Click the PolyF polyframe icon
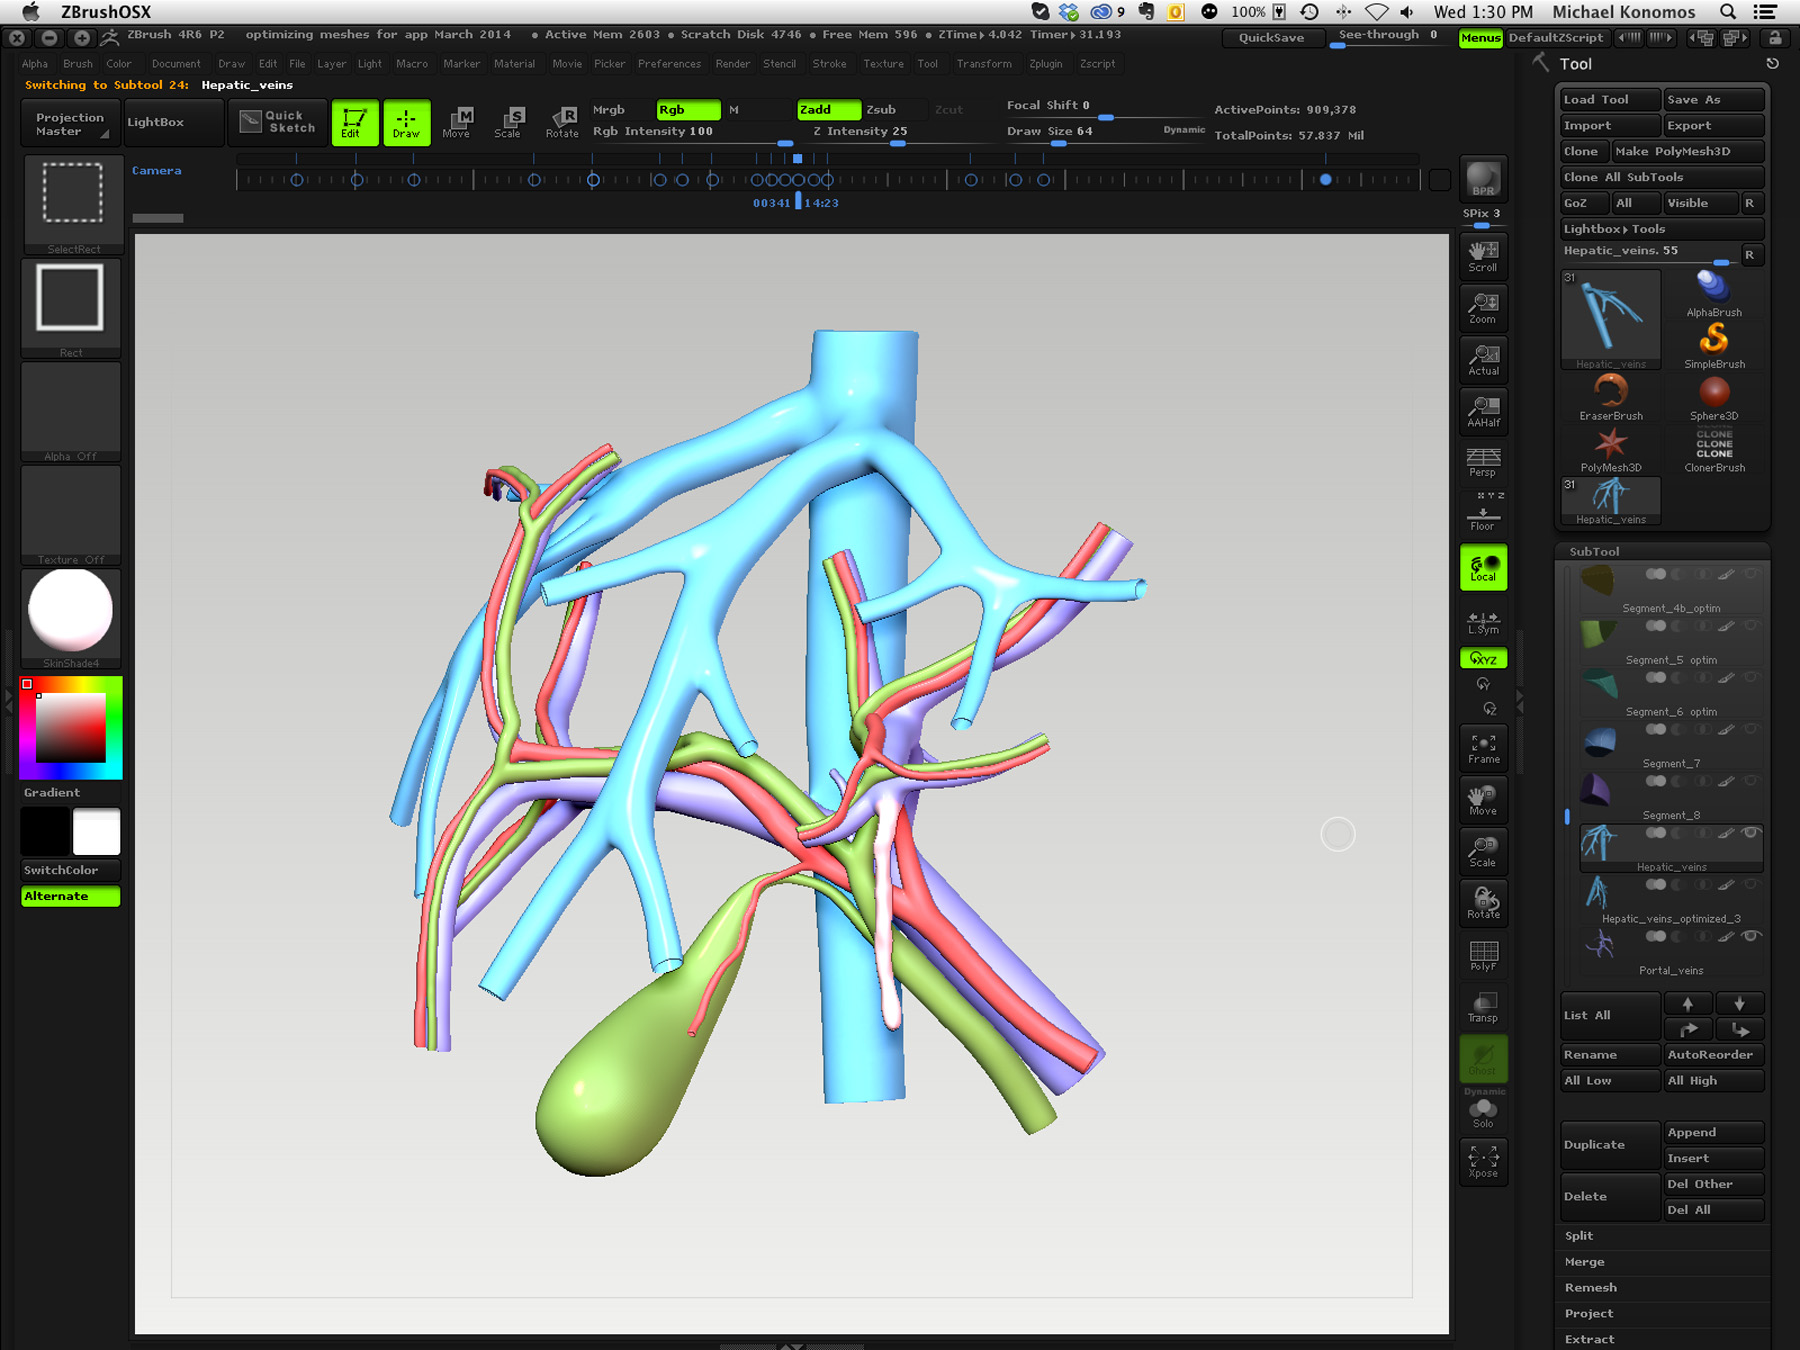Screen dimensions: 1800x1350 [1483, 953]
